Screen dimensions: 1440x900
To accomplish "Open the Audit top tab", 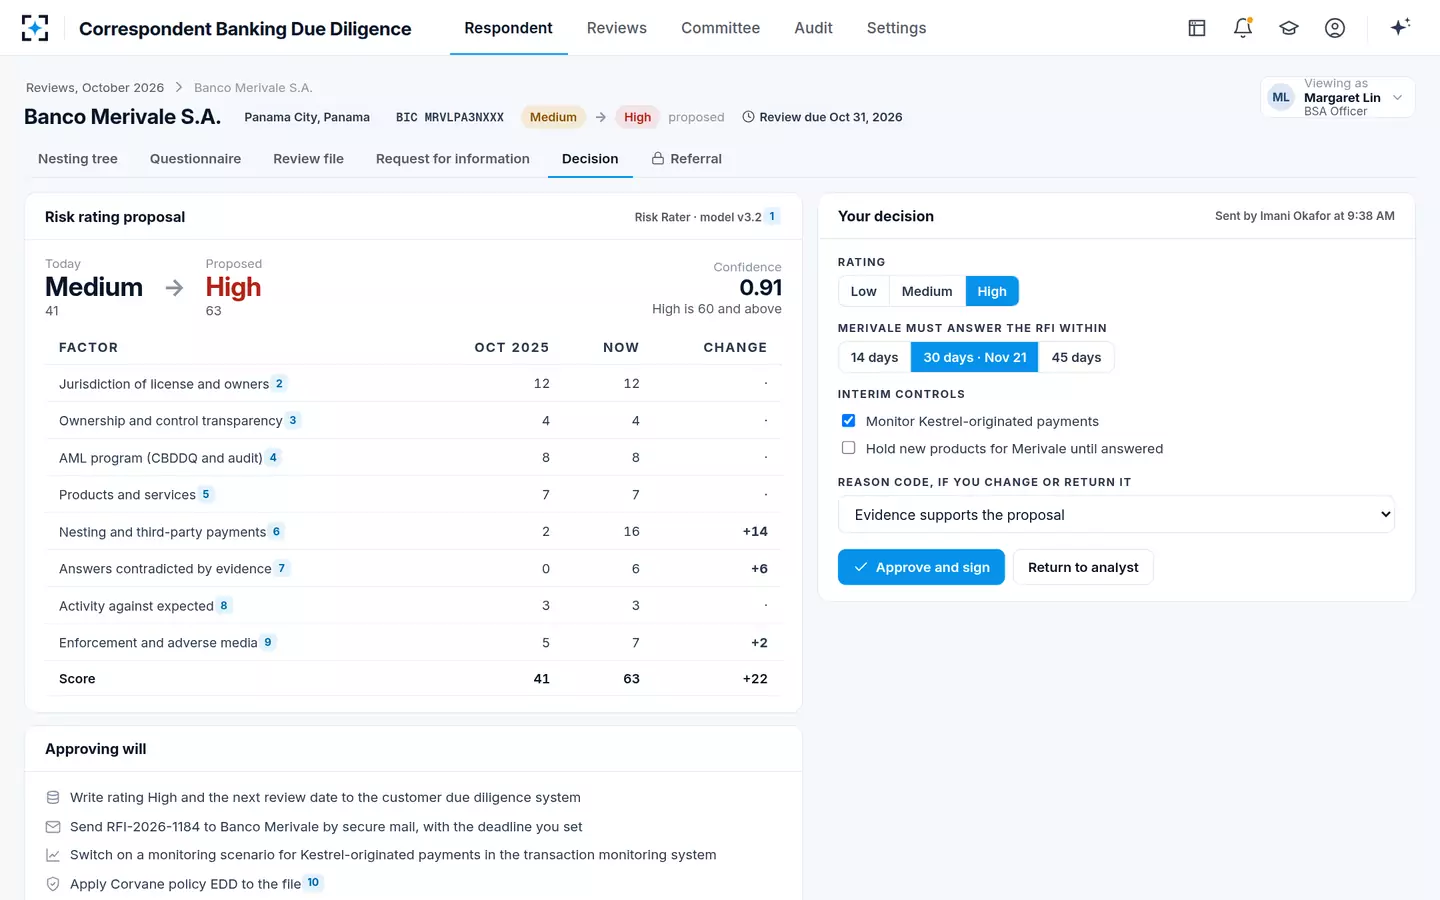I will pyautogui.click(x=813, y=28).
